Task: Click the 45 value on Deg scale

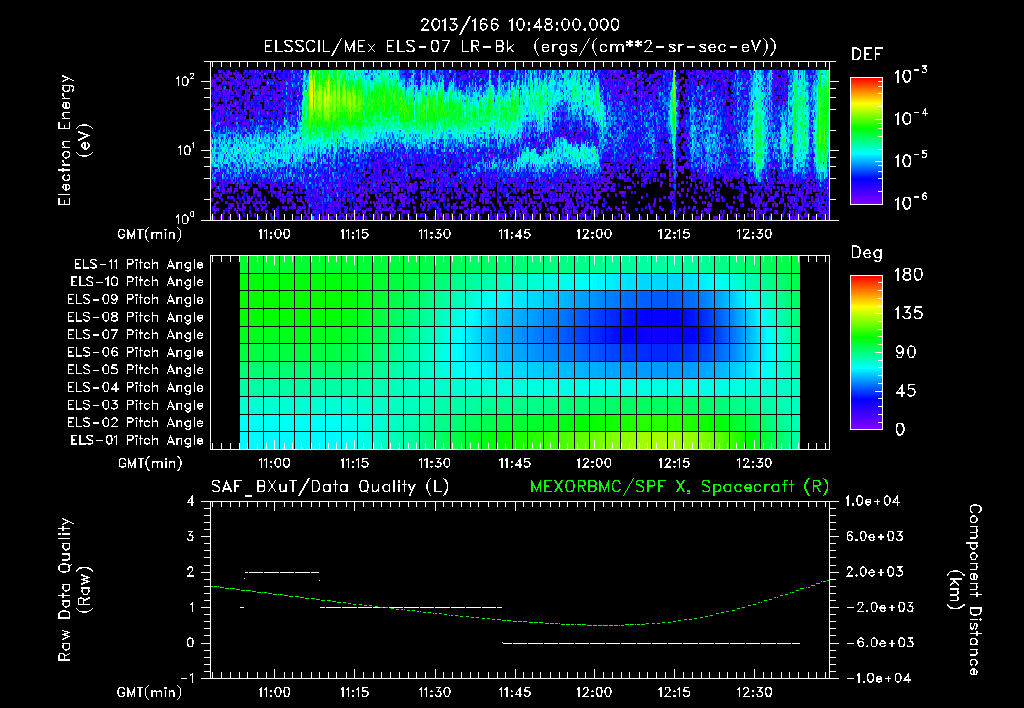Action: (906, 391)
